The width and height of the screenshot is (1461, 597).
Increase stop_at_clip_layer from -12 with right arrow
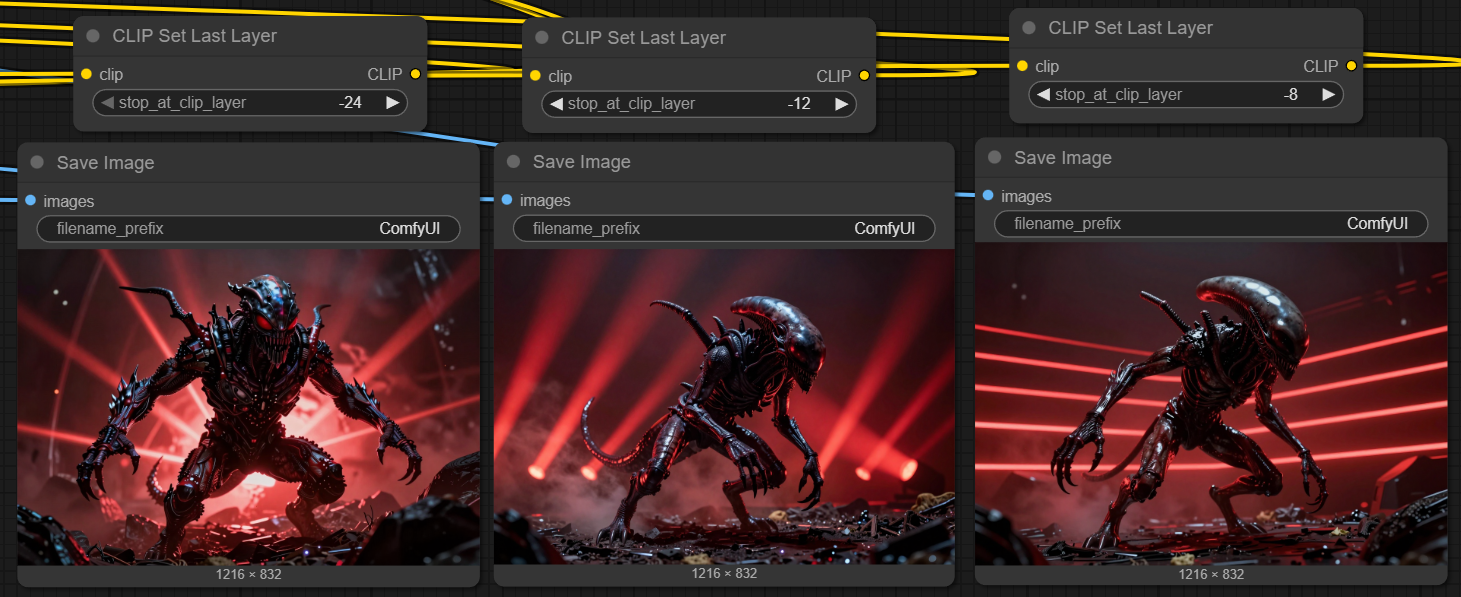coord(841,104)
